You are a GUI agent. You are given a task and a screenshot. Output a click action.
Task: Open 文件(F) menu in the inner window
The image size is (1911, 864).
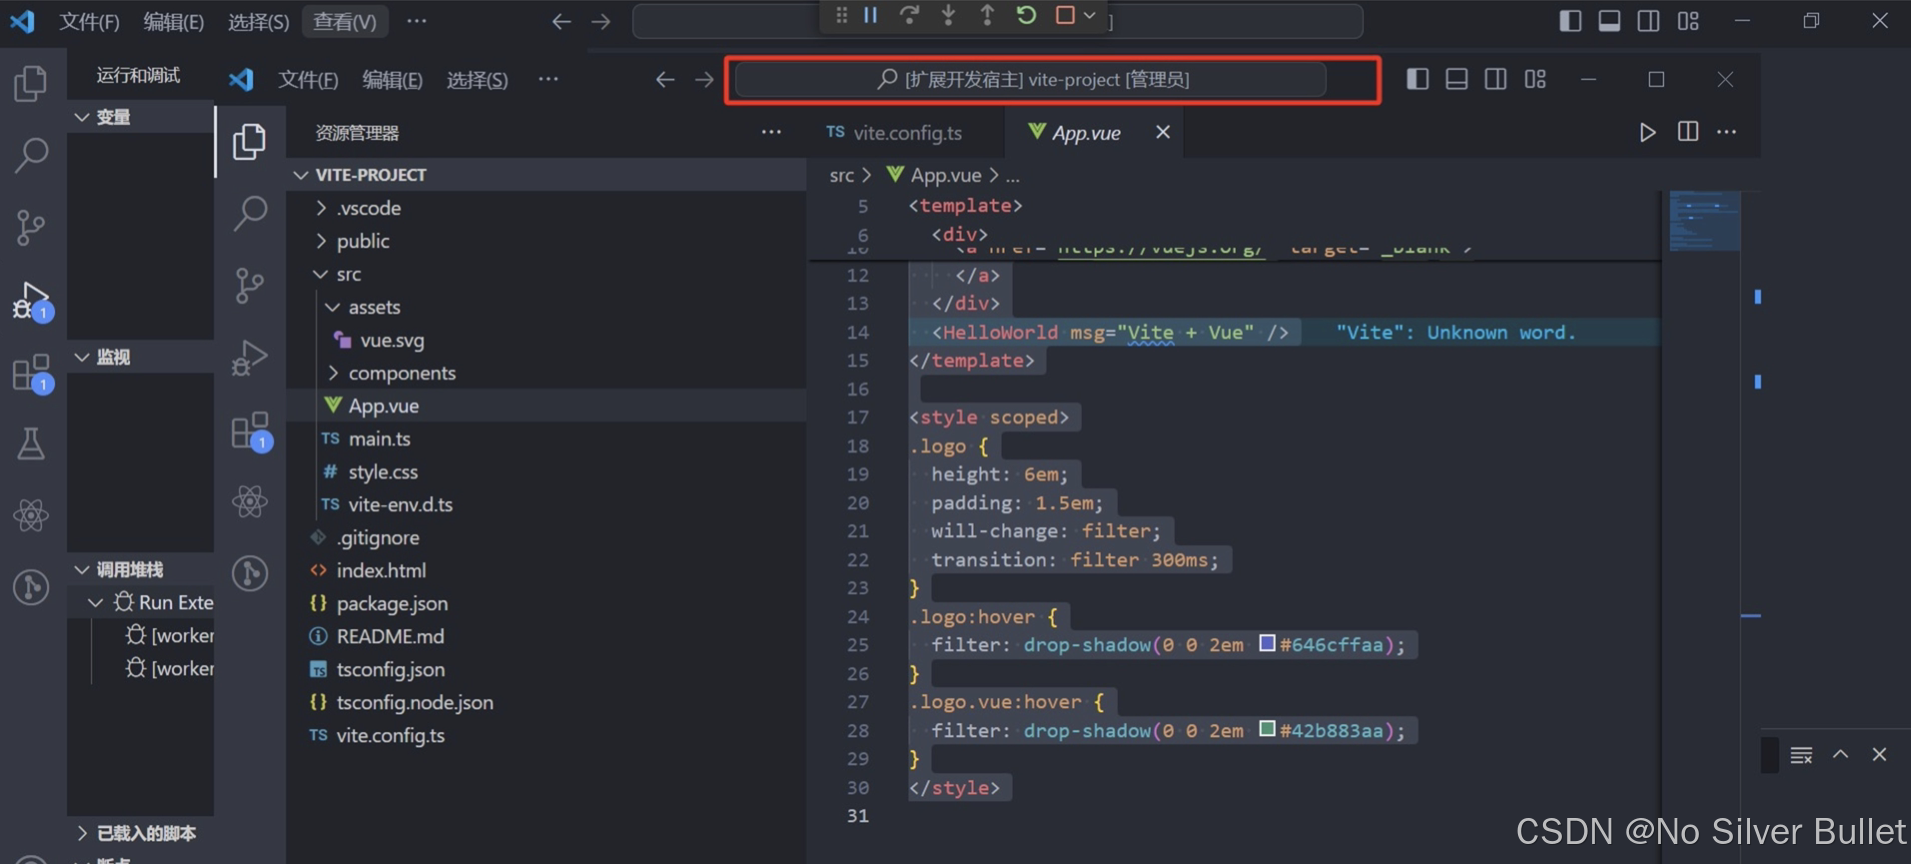click(x=308, y=80)
